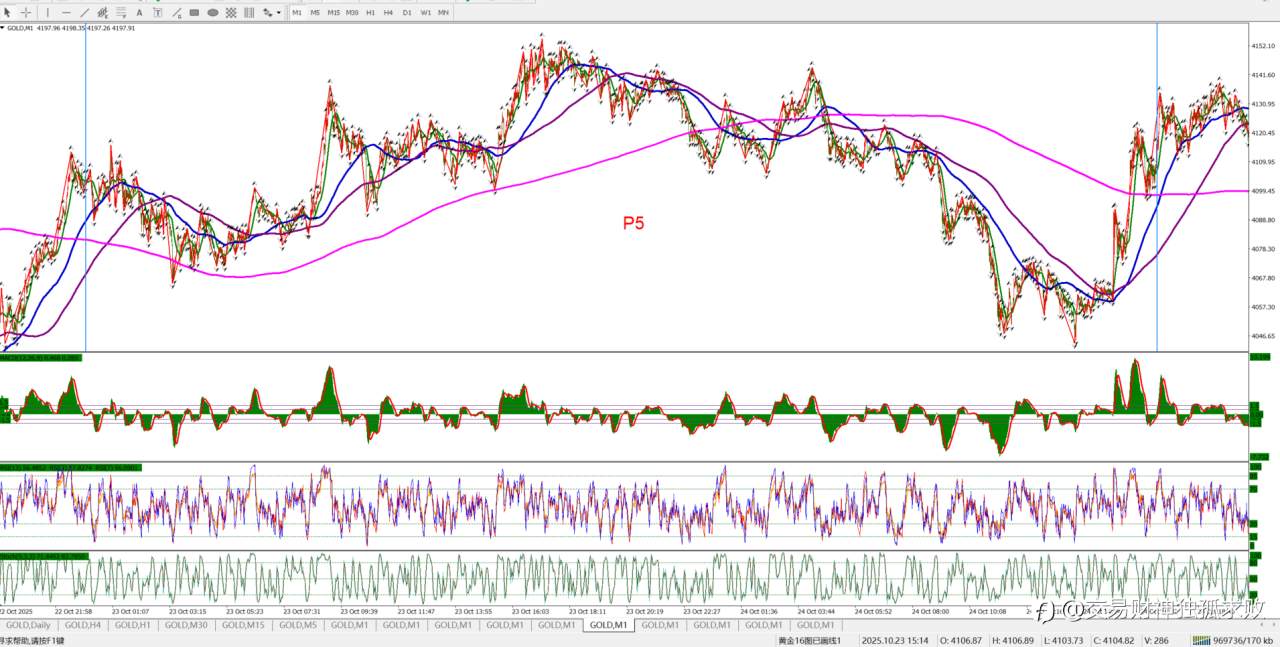Click the C: 4104.82 status value
1280x647 pixels.
click(x=1114, y=640)
